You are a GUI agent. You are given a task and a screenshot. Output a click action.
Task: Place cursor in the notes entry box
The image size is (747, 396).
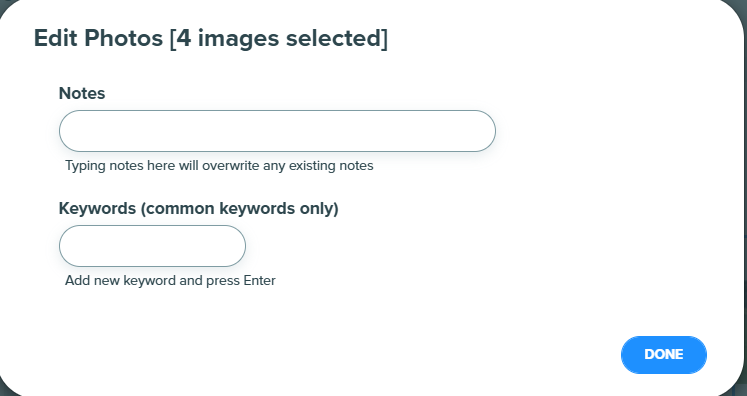[x=277, y=131]
